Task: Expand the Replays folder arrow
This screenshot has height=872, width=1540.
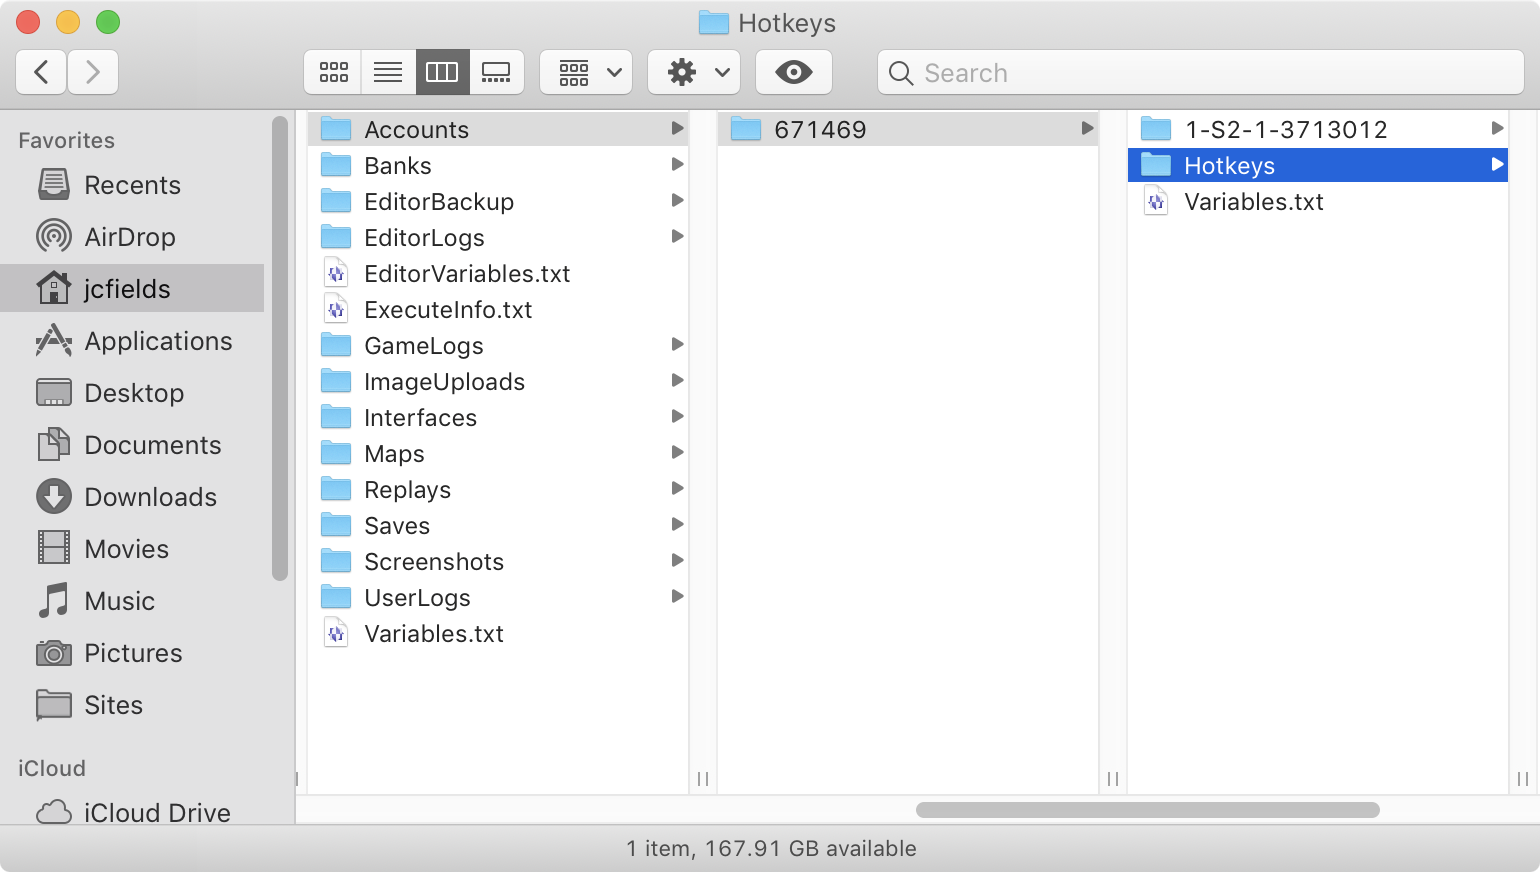Action: click(677, 489)
